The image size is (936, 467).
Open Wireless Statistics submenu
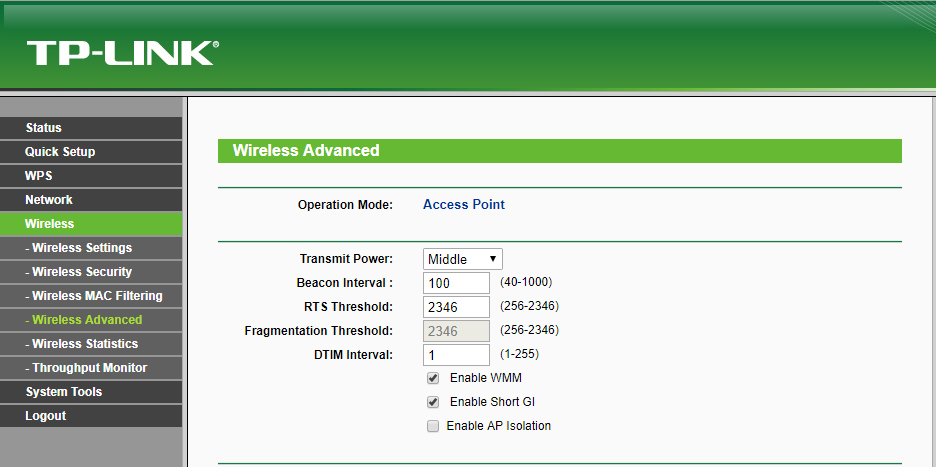pyautogui.click(x=91, y=344)
